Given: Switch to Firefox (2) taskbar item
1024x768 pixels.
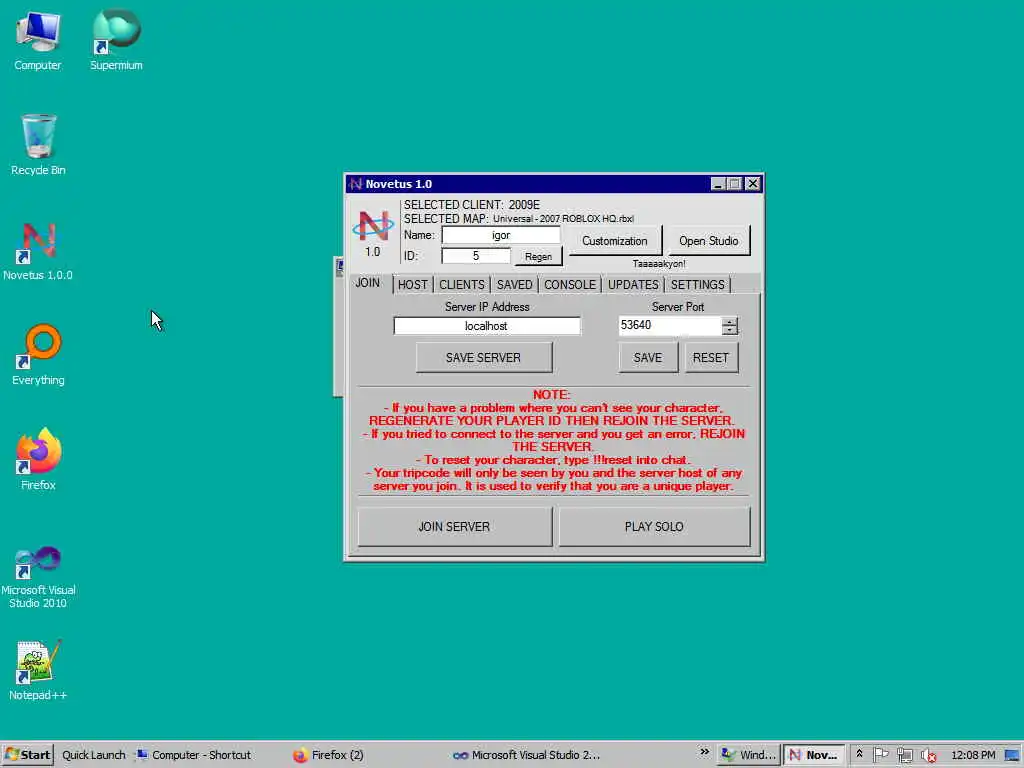Looking at the screenshot, I should coord(328,755).
